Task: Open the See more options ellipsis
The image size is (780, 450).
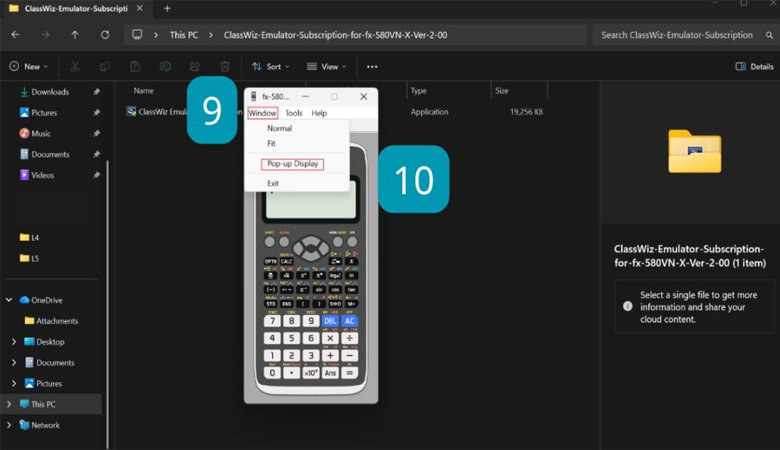Action: 372,66
